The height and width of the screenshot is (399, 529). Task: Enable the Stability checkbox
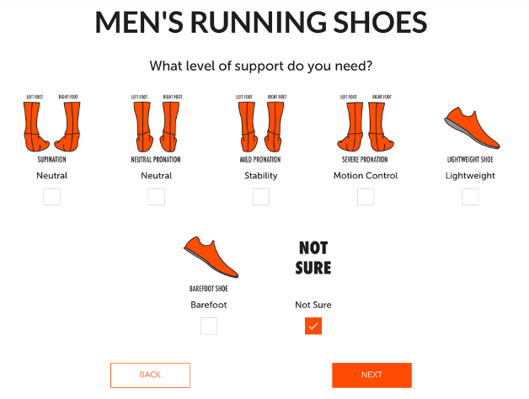coord(261,197)
